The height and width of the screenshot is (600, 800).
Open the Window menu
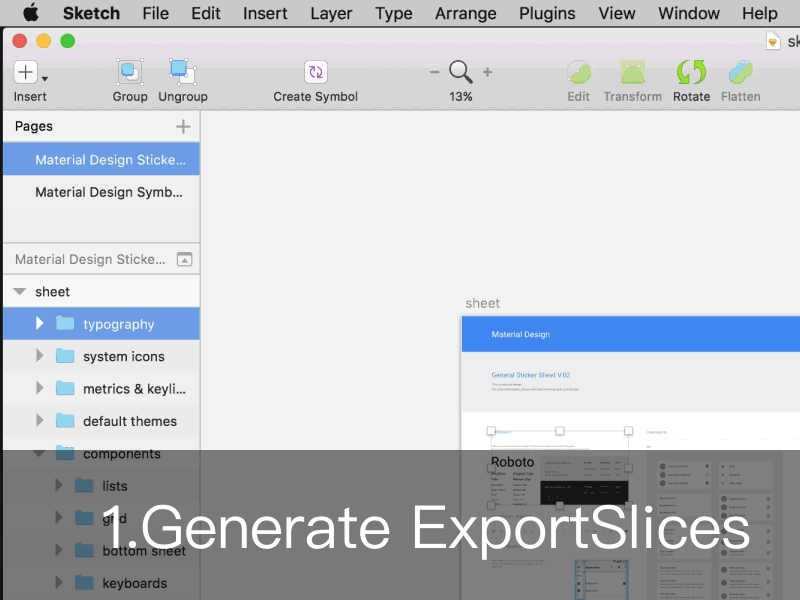tap(688, 13)
